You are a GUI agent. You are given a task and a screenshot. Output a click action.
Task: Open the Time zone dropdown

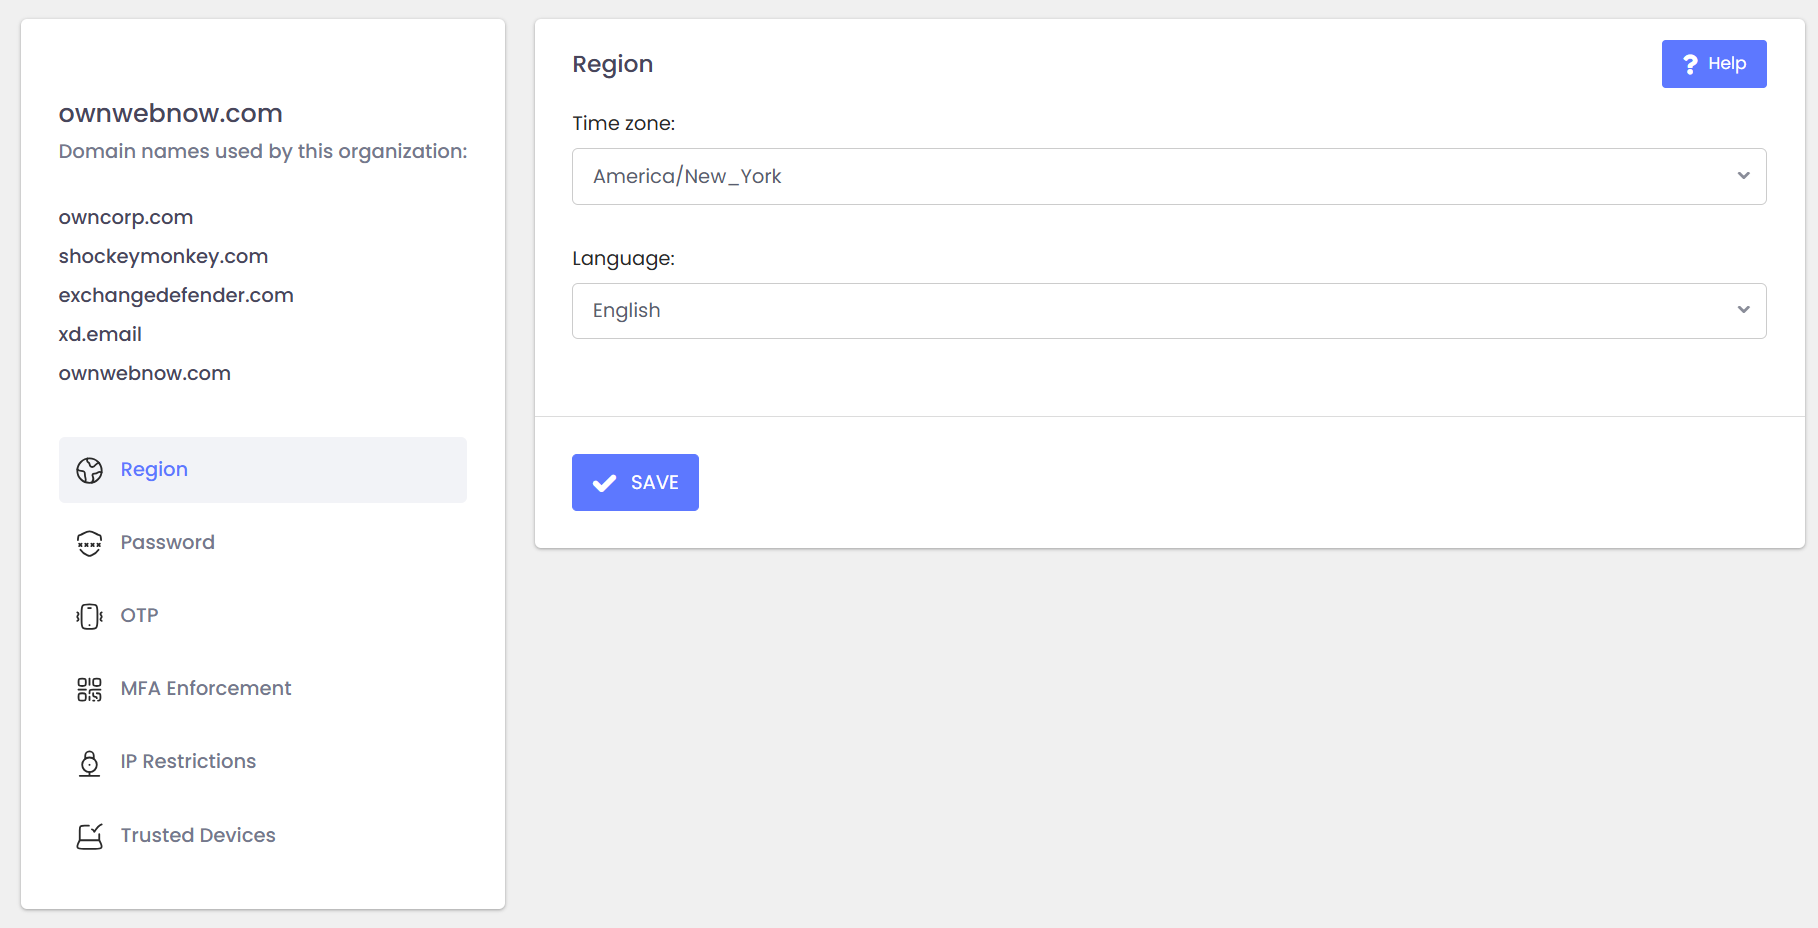point(1168,176)
